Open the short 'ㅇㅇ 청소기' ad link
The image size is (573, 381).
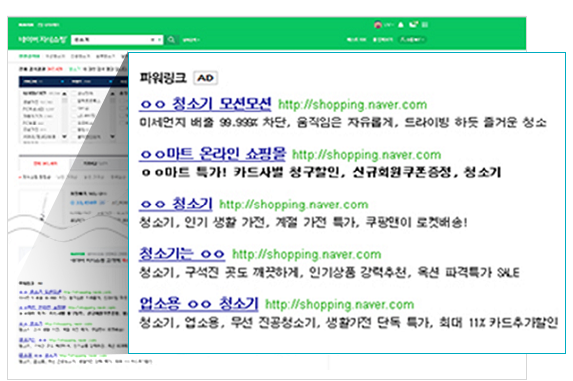point(176,203)
